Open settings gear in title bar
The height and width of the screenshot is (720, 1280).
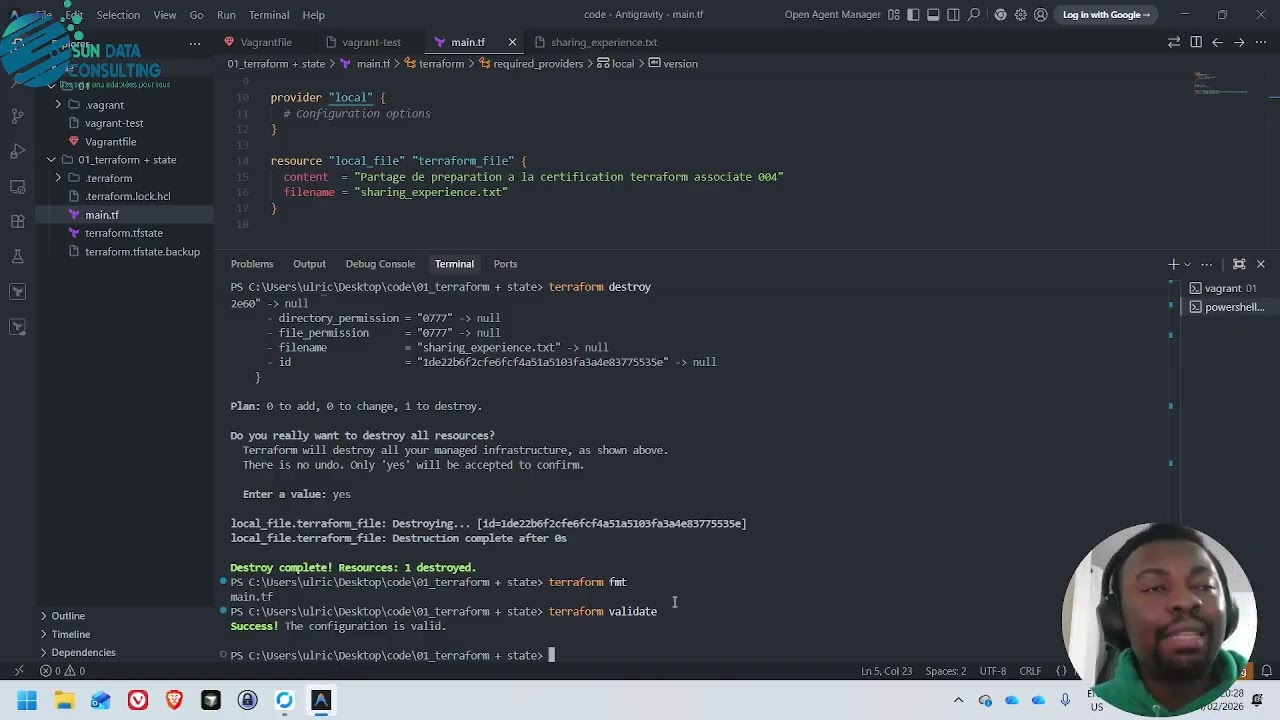(x=1020, y=15)
